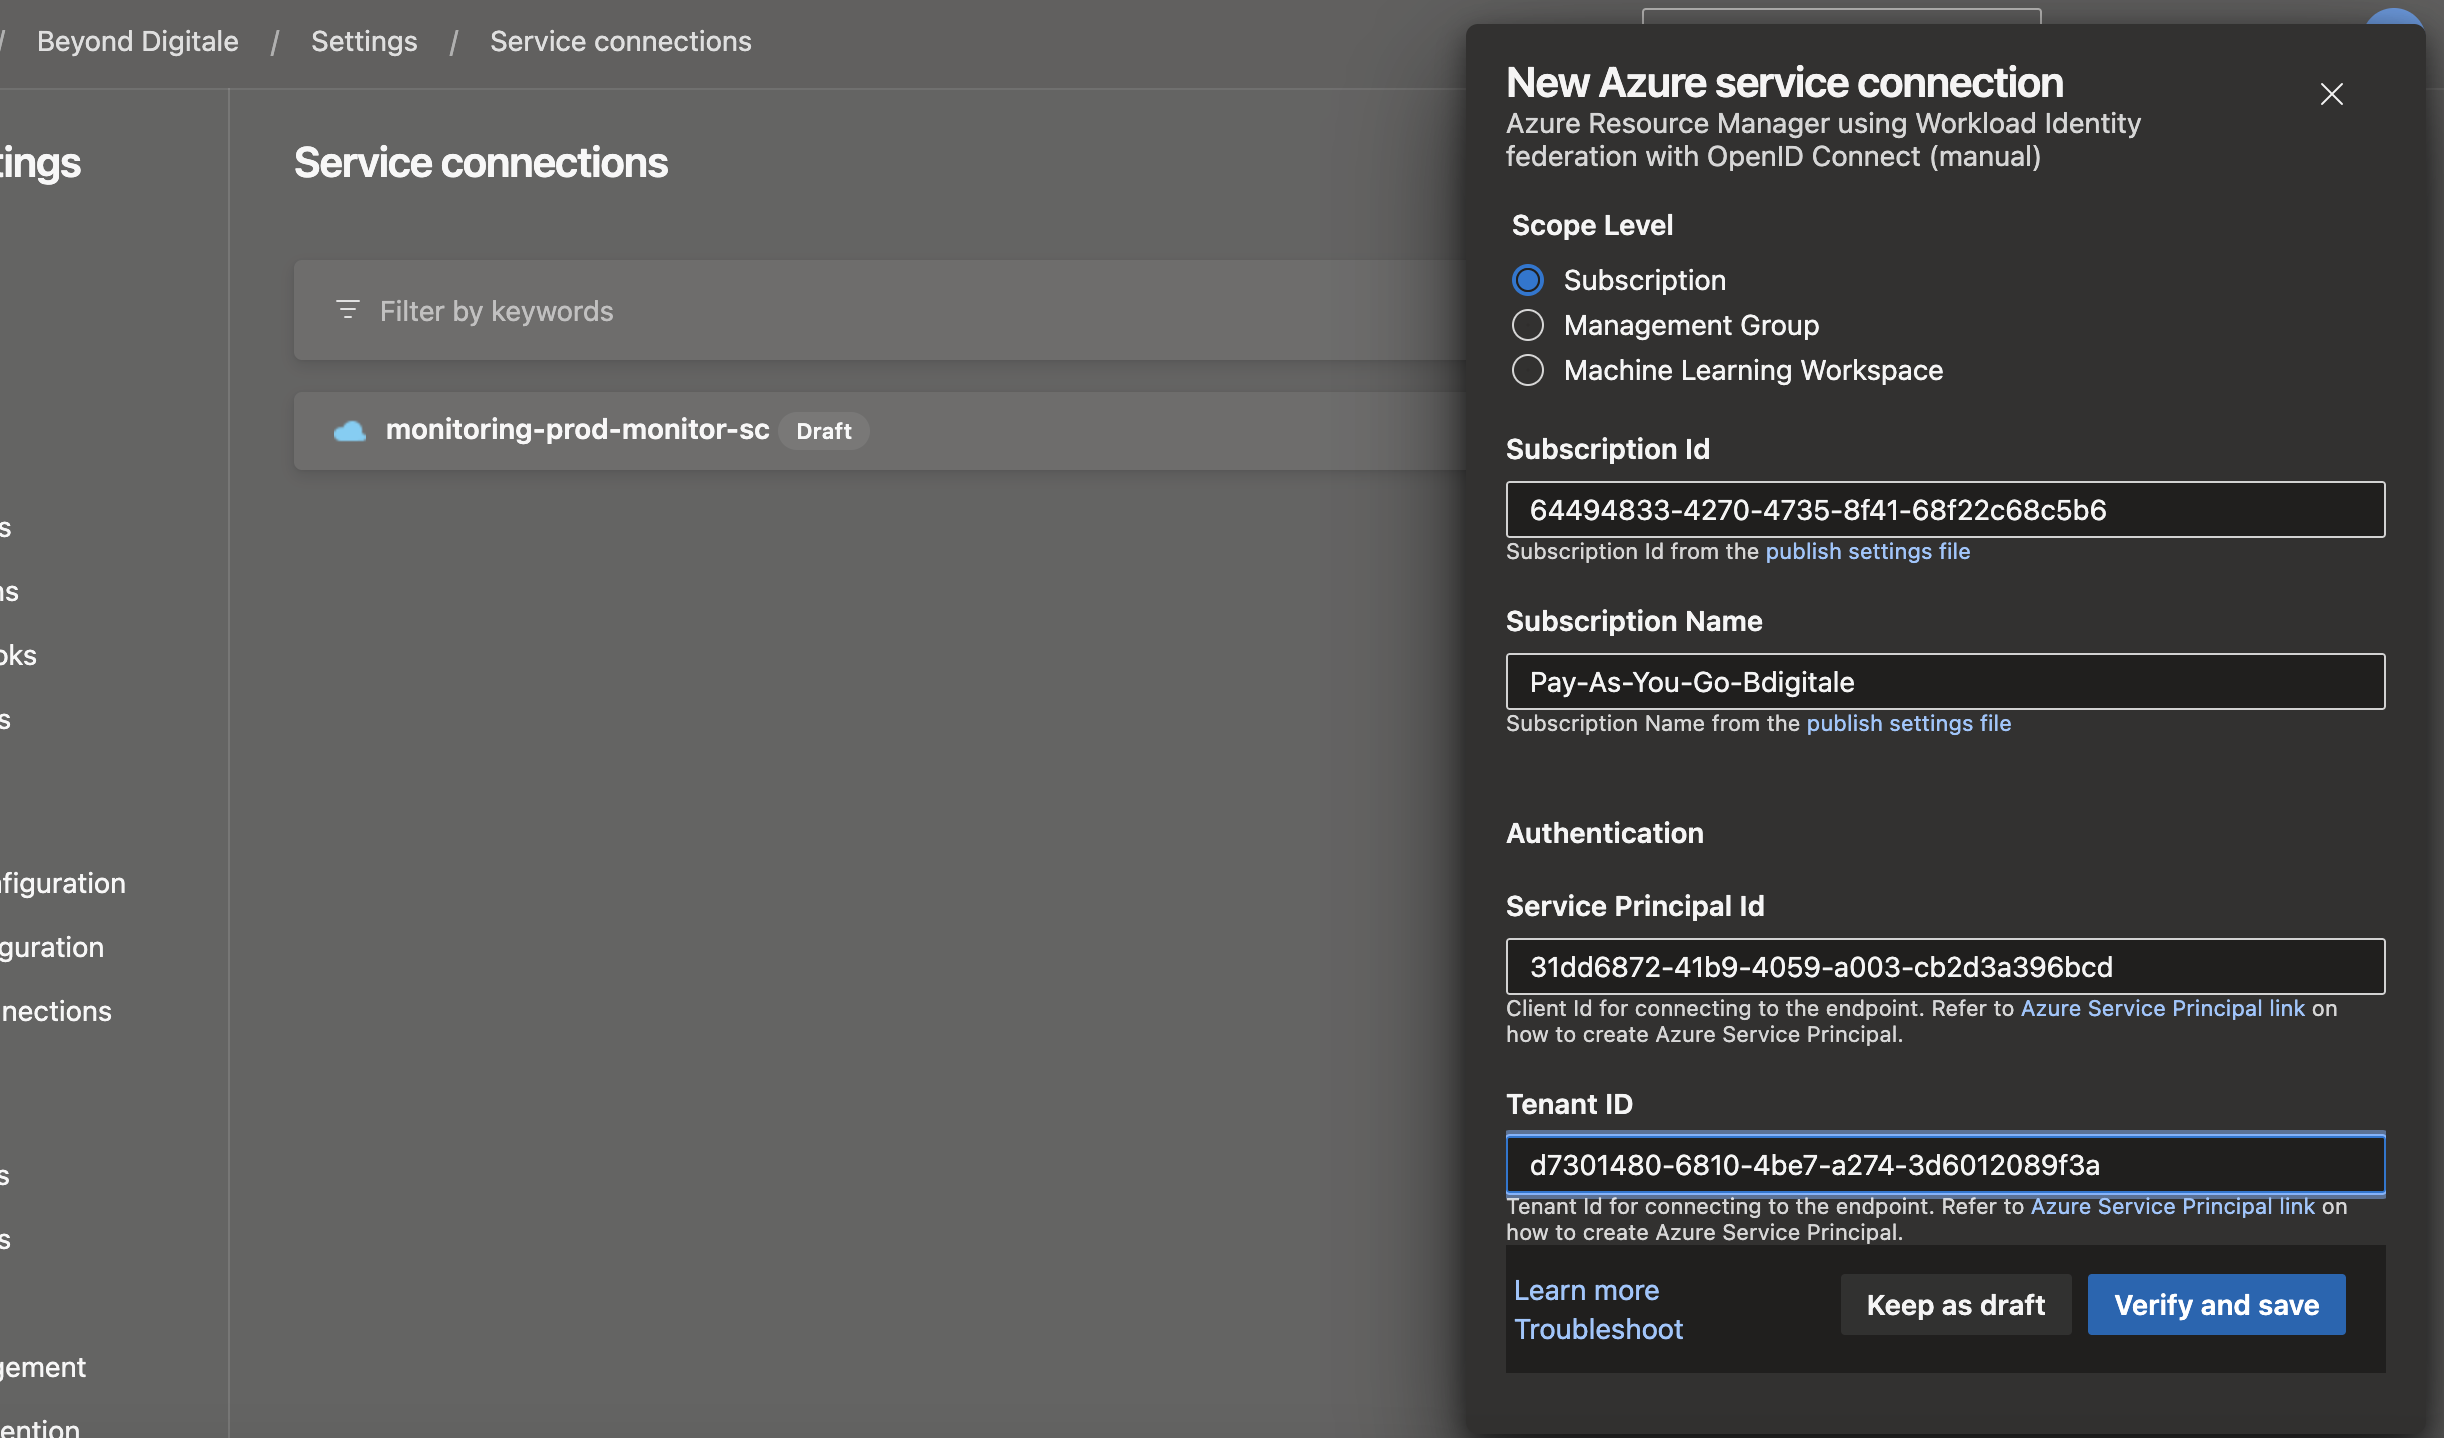
Task: Select the Subscription scope level
Action: 1528,280
